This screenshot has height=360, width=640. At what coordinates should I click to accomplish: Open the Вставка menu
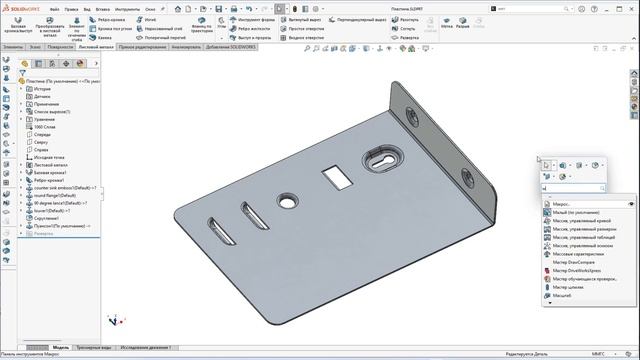pyautogui.click(x=102, y=9)
